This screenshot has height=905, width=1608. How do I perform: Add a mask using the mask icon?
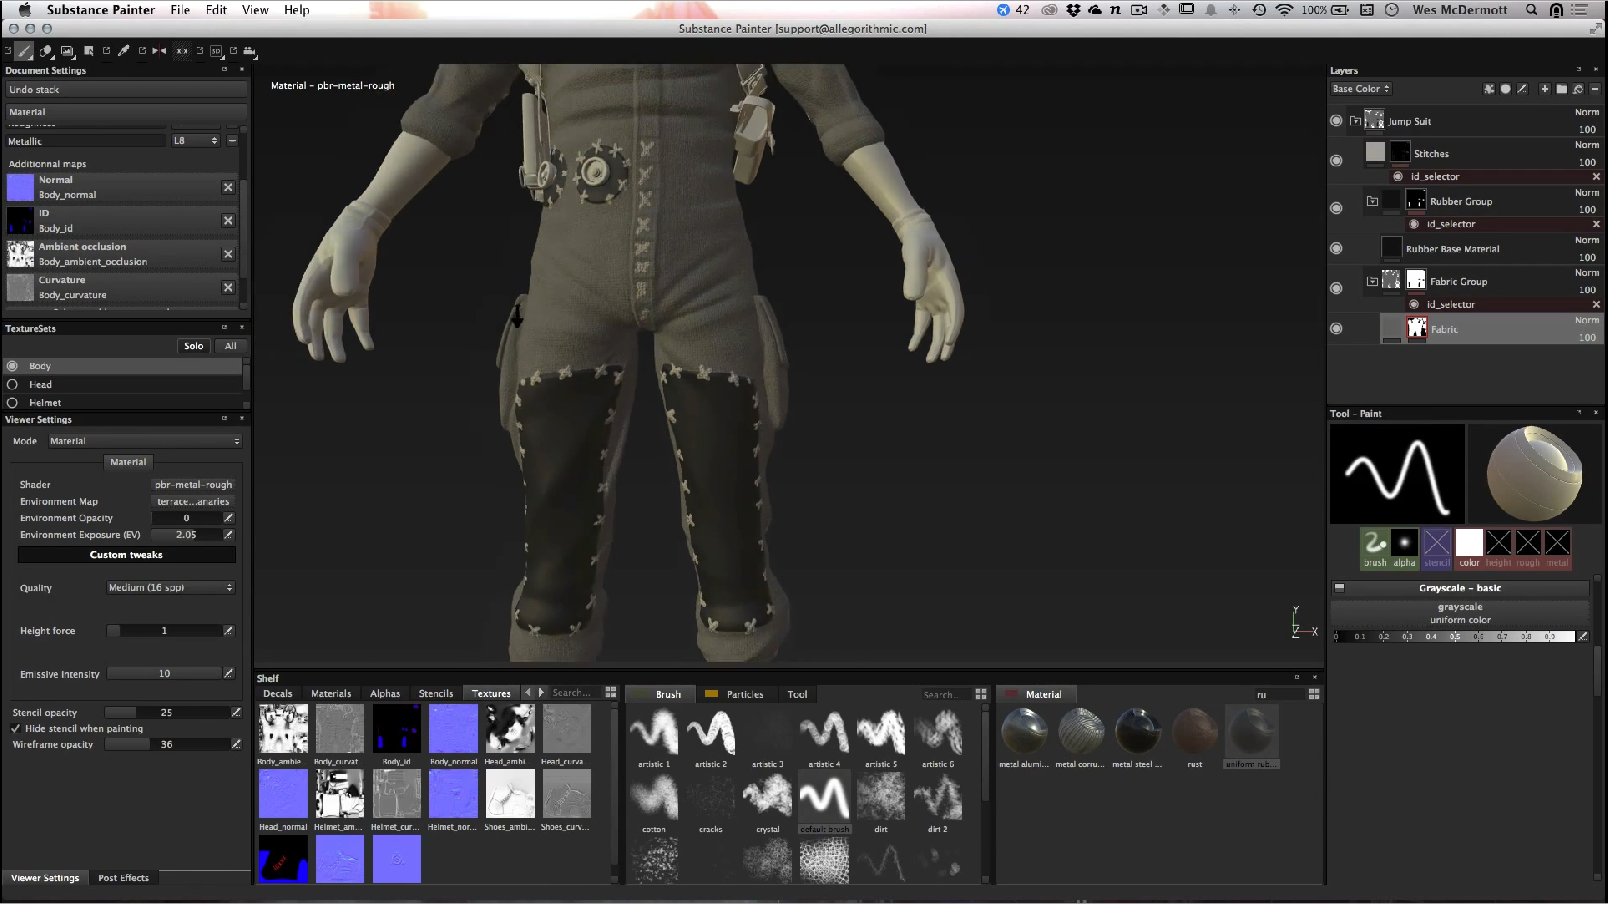(1506, 89)
